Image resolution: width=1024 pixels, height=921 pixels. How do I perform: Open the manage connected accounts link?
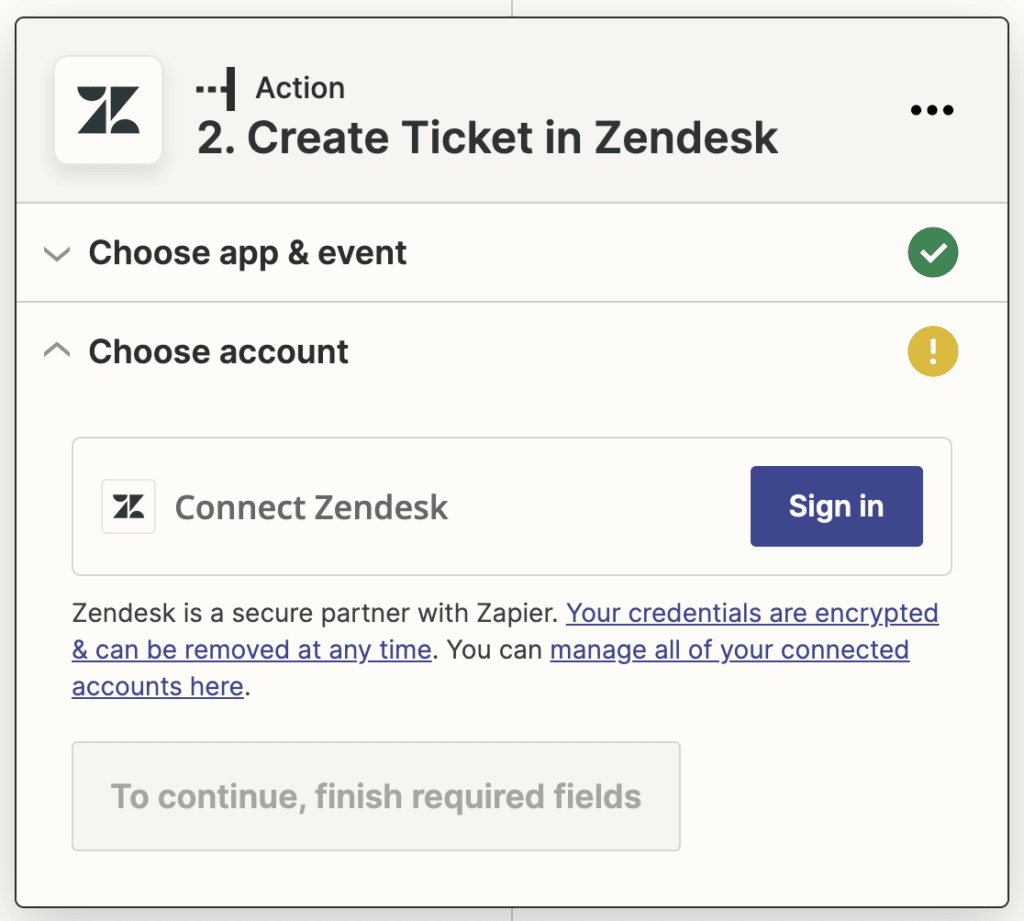coord(729,650)
